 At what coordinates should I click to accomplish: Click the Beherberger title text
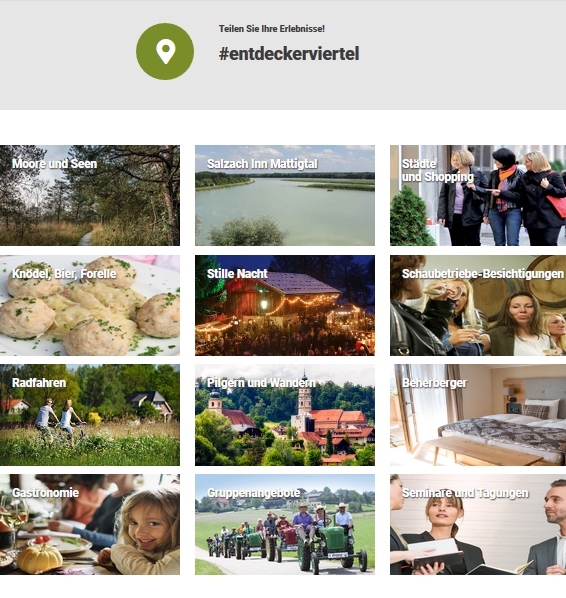[434, 383]
